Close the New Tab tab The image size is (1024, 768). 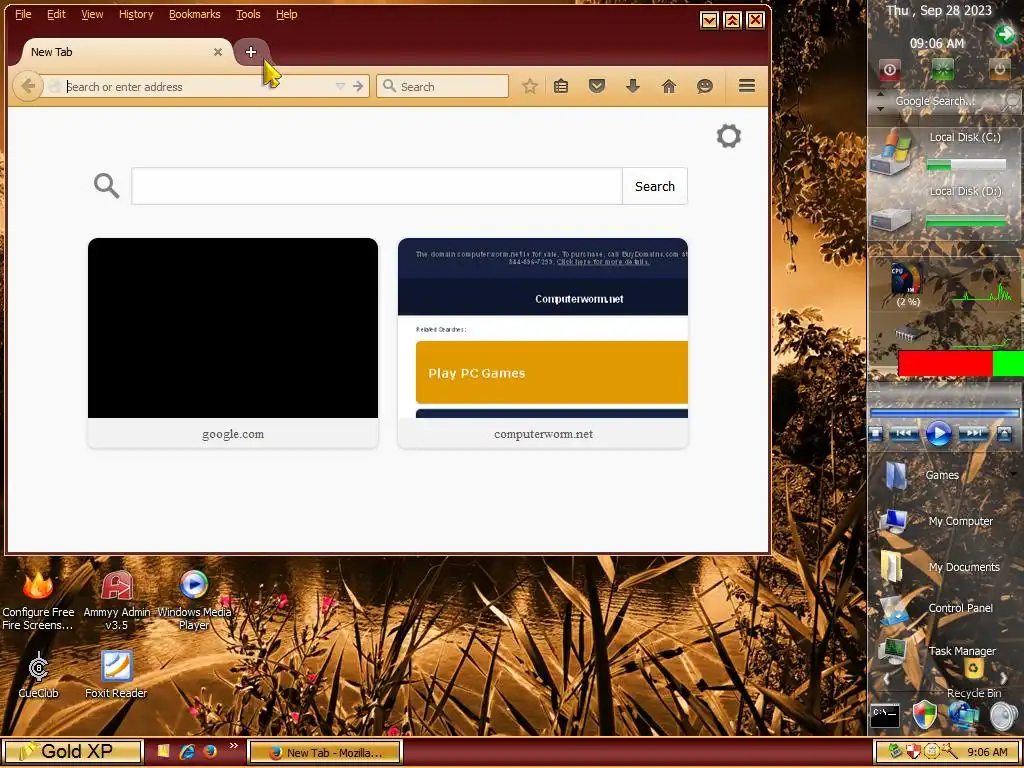point(217,52)
